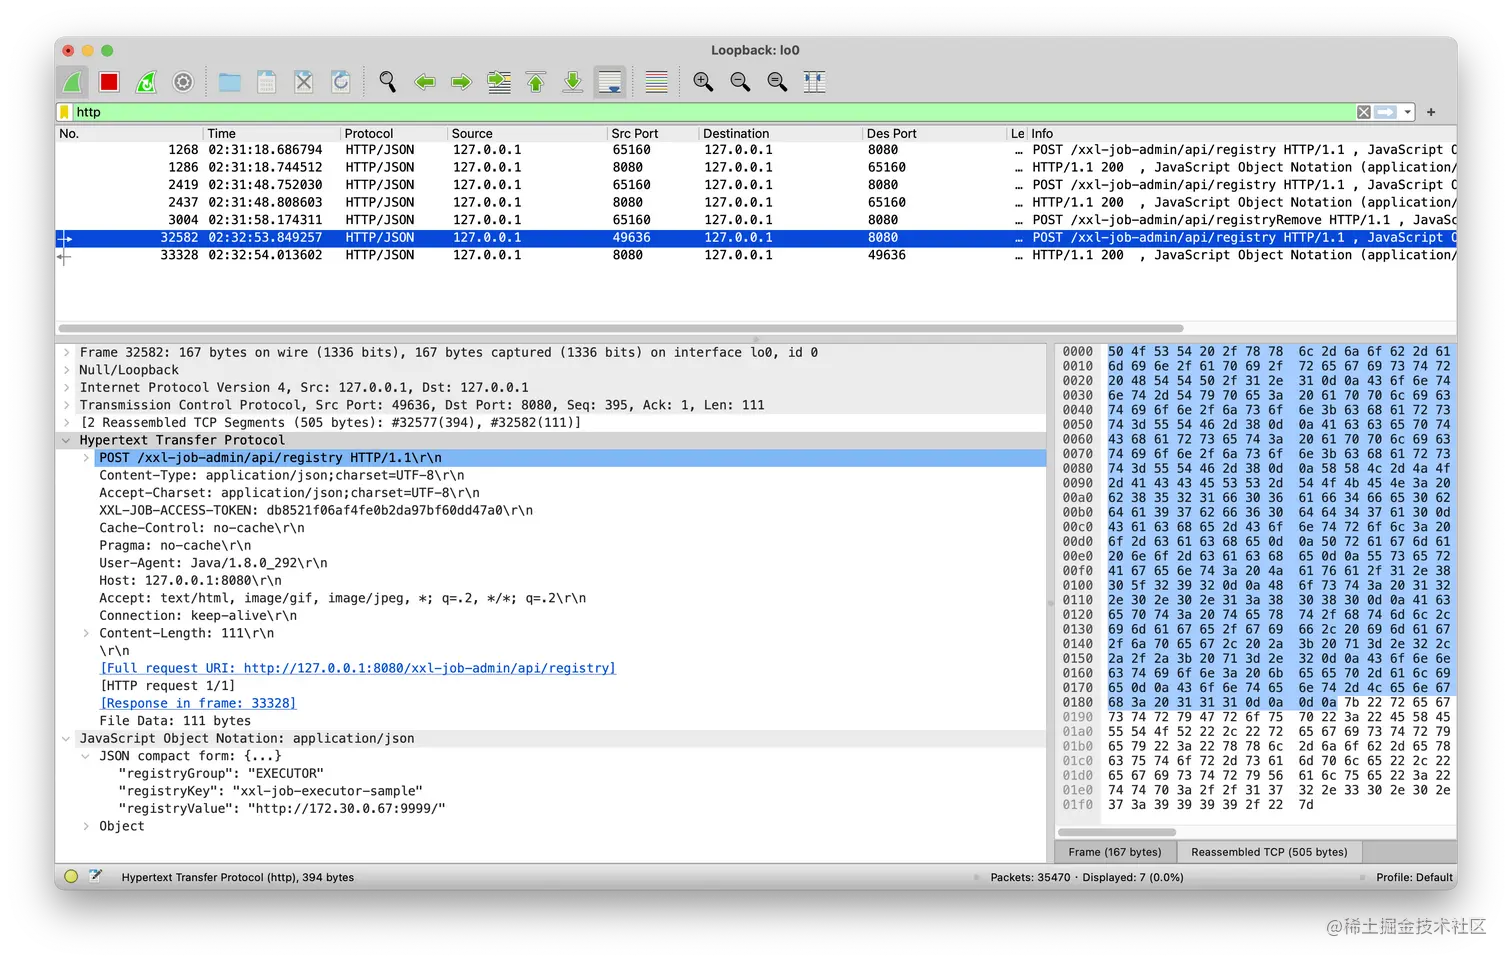Switch to Reassembled TCP (505 bytes) tab
Screen dimensions: 1512x962
click(x=1269, y=852)
